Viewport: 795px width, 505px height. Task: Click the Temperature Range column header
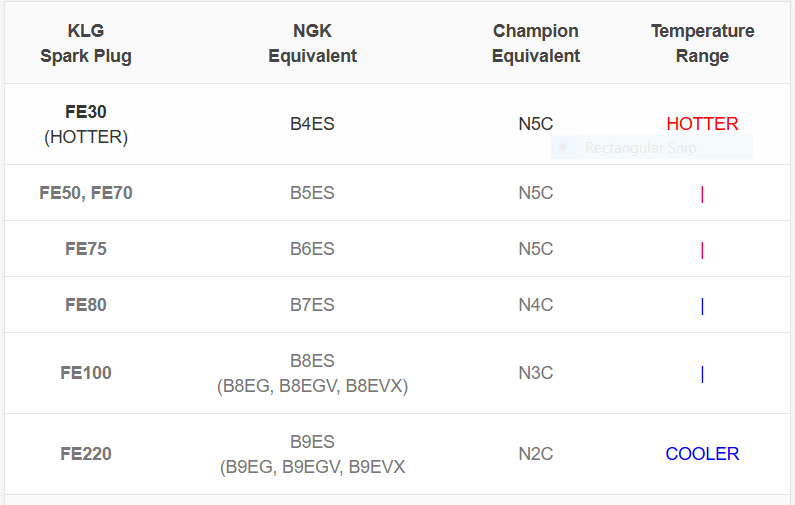coord(702,43)
